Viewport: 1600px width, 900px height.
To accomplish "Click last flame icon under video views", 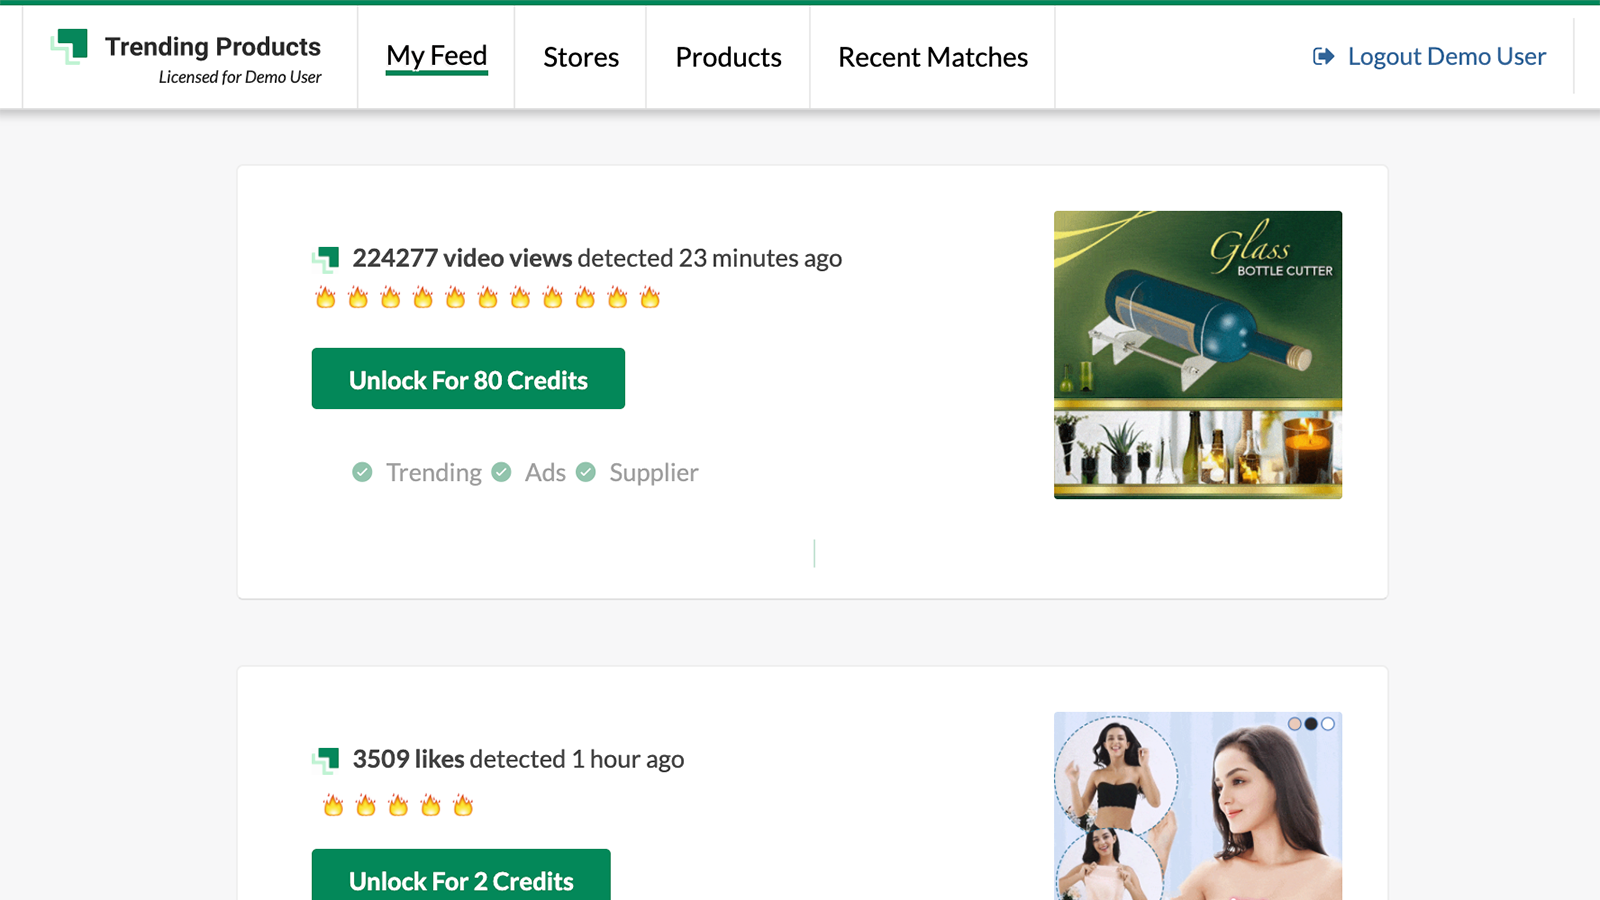I will [x=650, y=298].
